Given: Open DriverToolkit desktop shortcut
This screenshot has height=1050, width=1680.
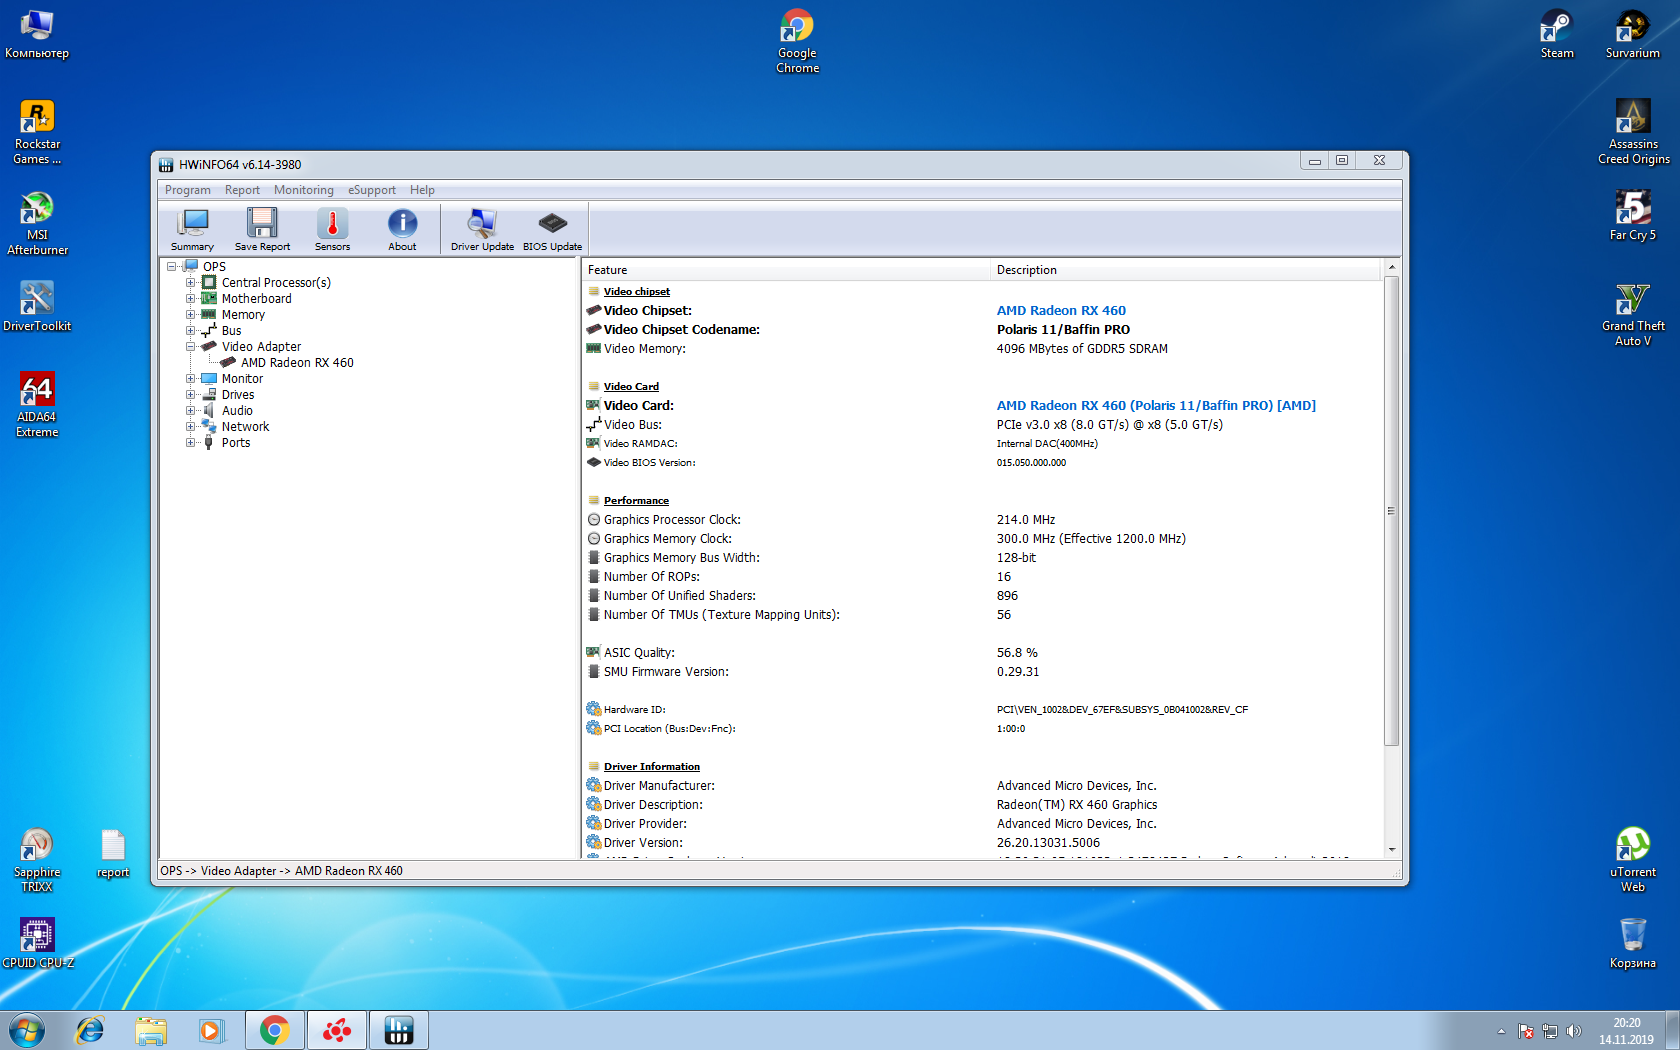Looking at the screenshot, I should pos(37,306).
